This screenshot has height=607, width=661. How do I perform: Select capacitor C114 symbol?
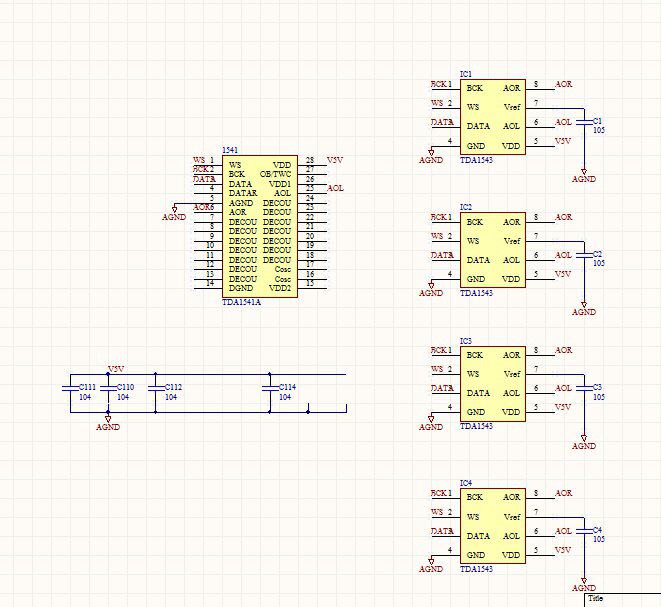[x=270, y=388]
